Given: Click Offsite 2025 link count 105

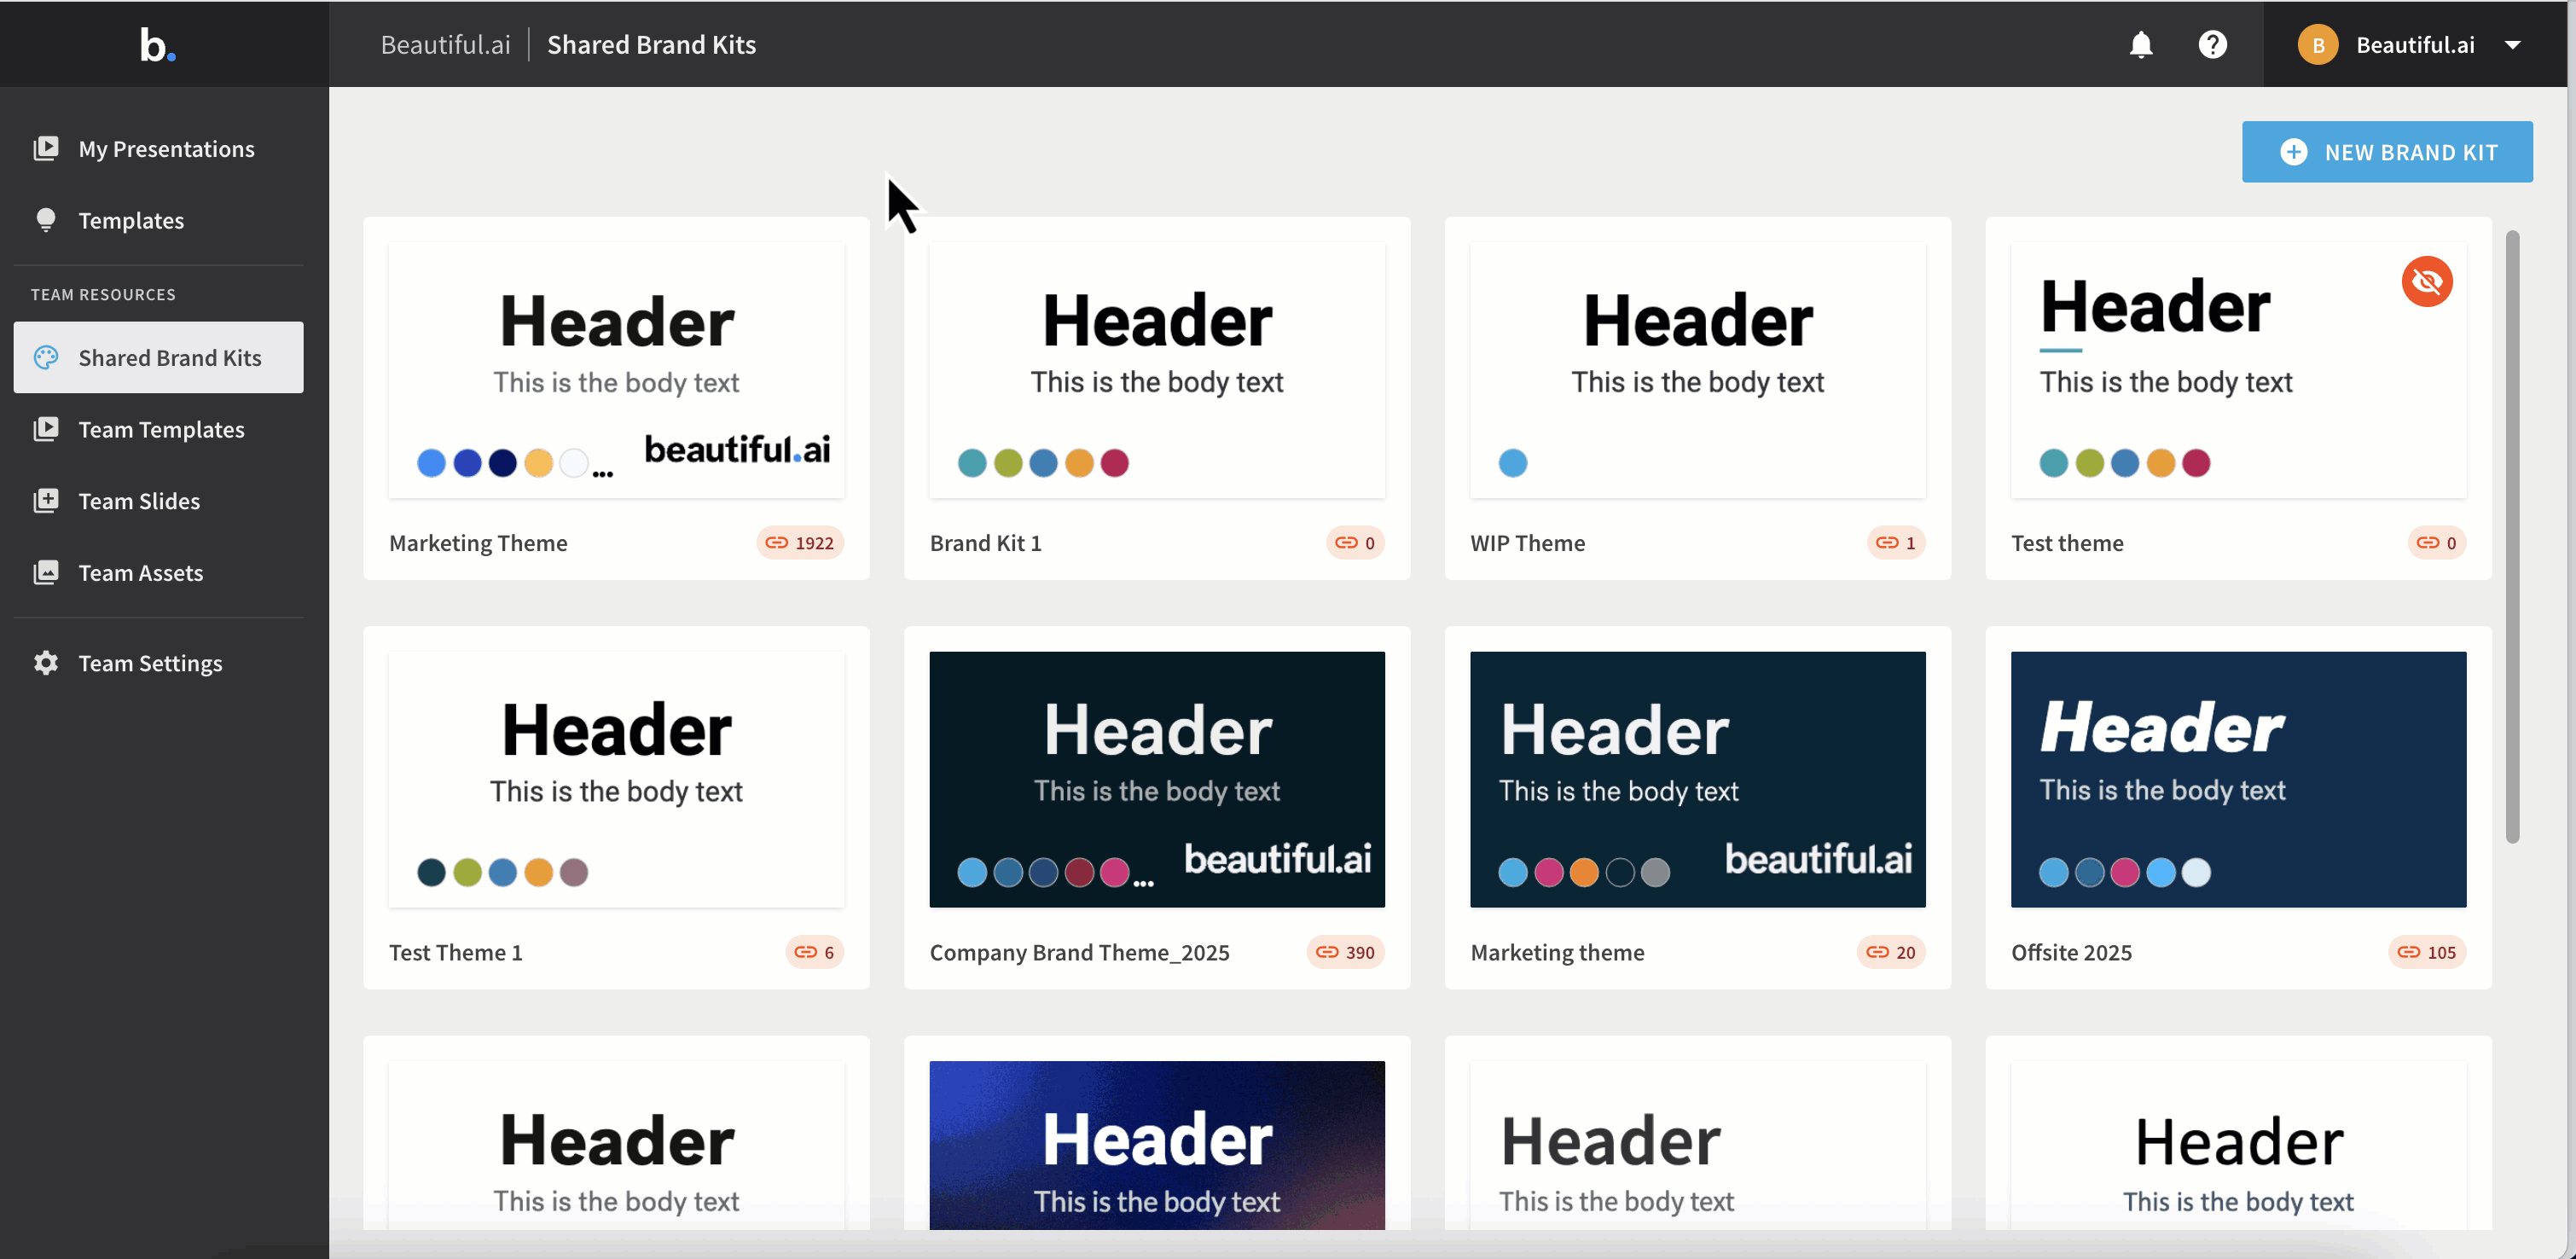Looking at the screenshot, I should click(x=2427, y=952).
